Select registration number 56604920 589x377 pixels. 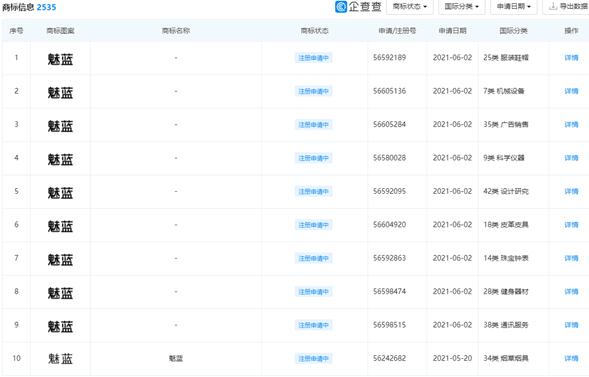(390, 225)
